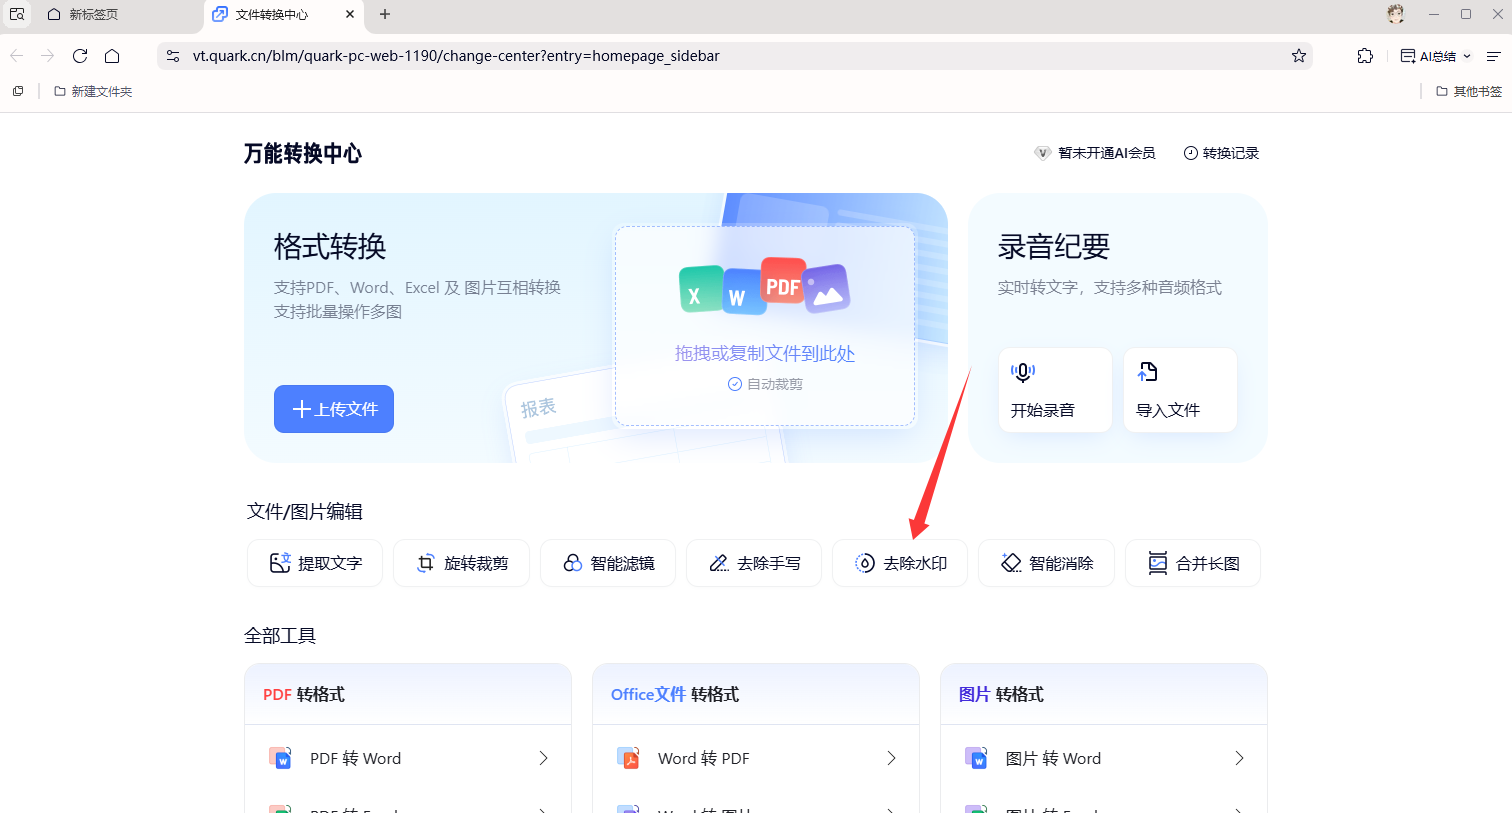Click the user avatar in the title bar
1512x813 pixels.
(x=1396, y=14)
